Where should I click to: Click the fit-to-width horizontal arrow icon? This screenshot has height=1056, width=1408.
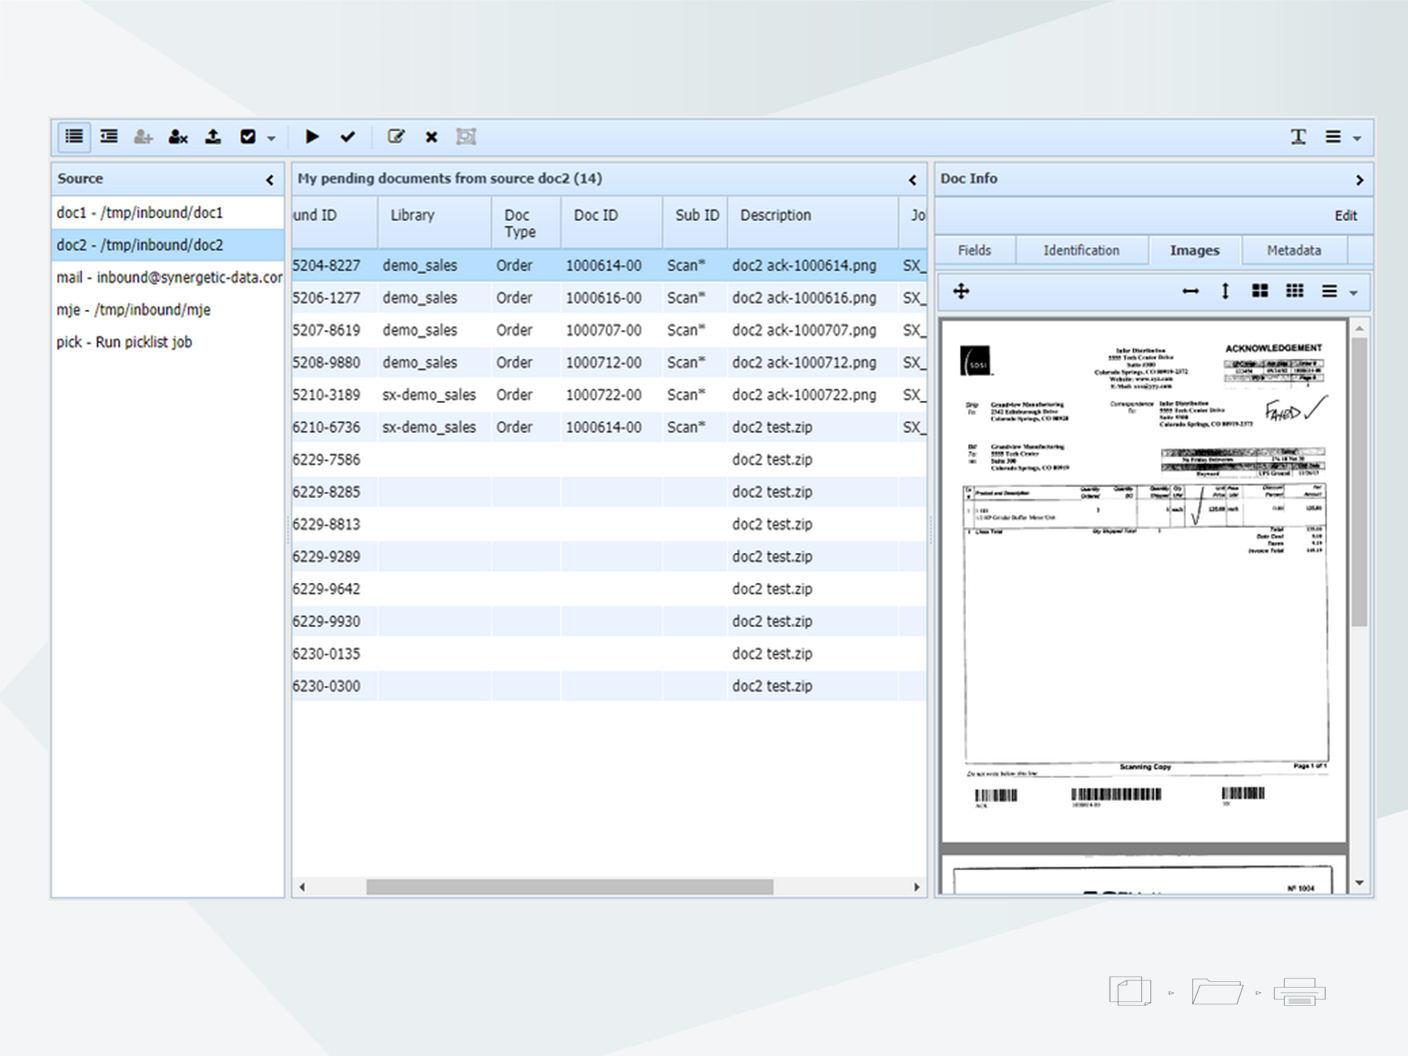point(1190,291)
